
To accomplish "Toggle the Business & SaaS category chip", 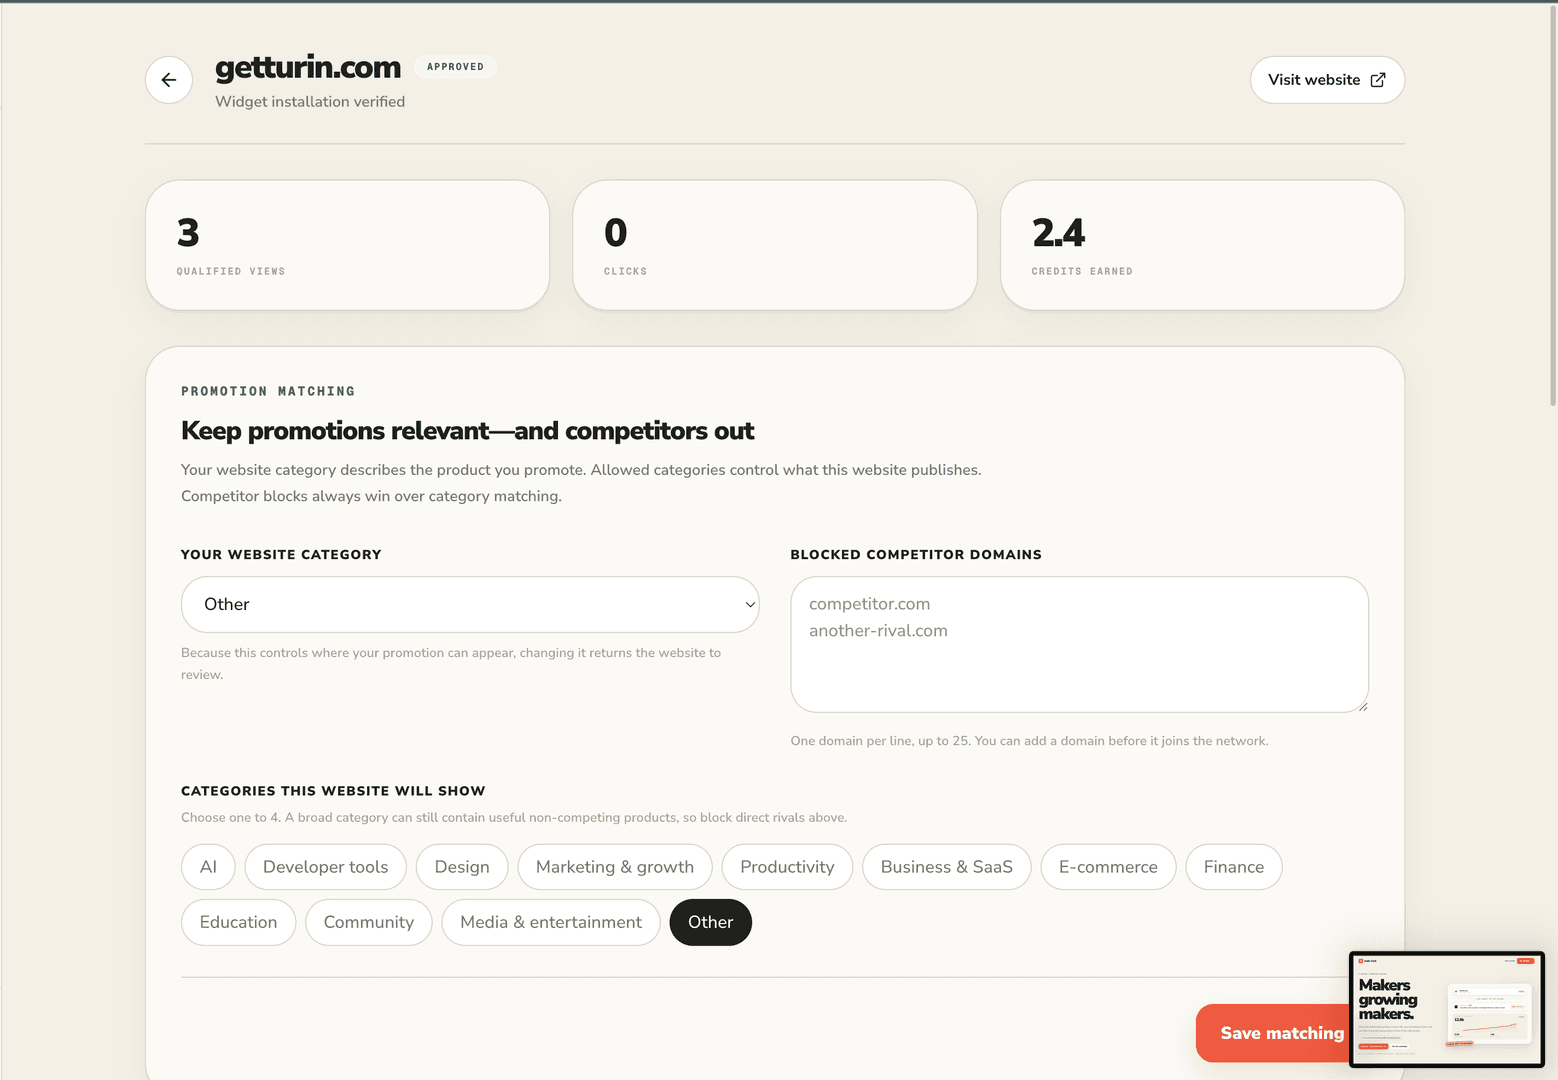I will point(947,867).
